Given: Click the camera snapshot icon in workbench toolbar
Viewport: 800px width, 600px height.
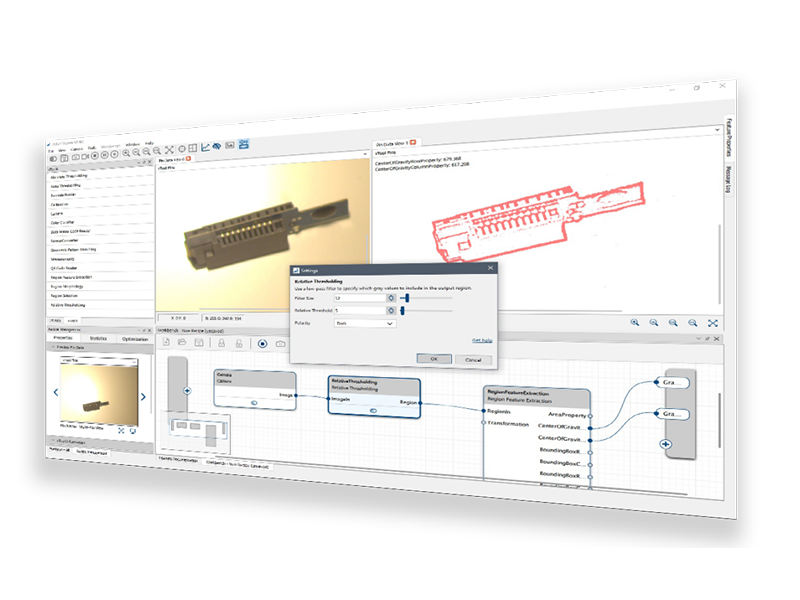Looking at the screenshot, I should 281,343.
